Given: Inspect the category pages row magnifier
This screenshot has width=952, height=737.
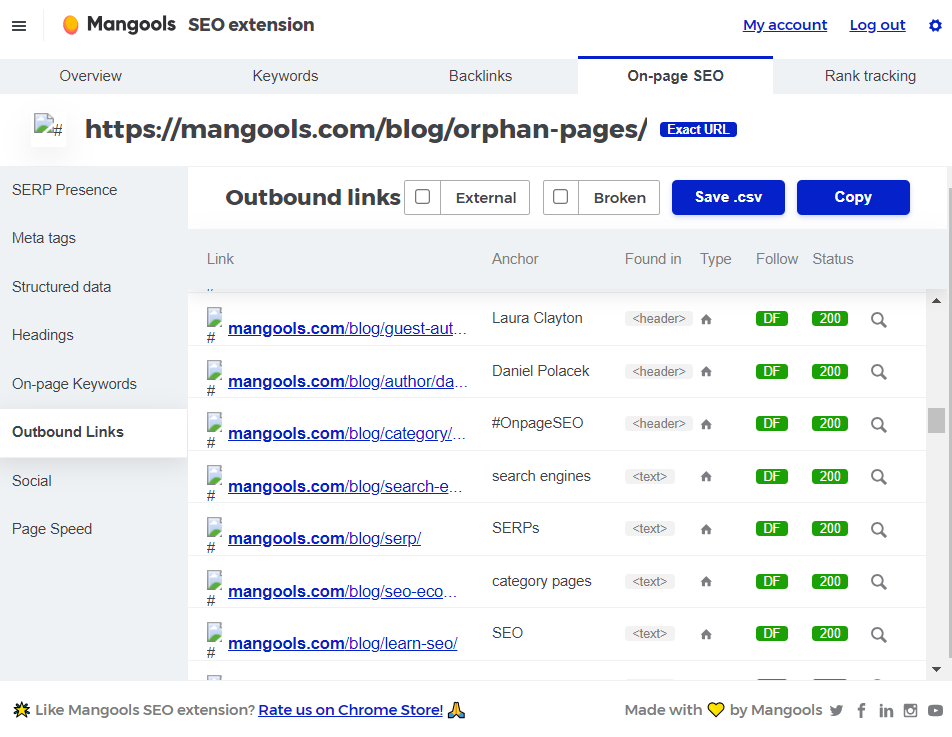Looking at the screenshot, I should click(x=879, y=582).
